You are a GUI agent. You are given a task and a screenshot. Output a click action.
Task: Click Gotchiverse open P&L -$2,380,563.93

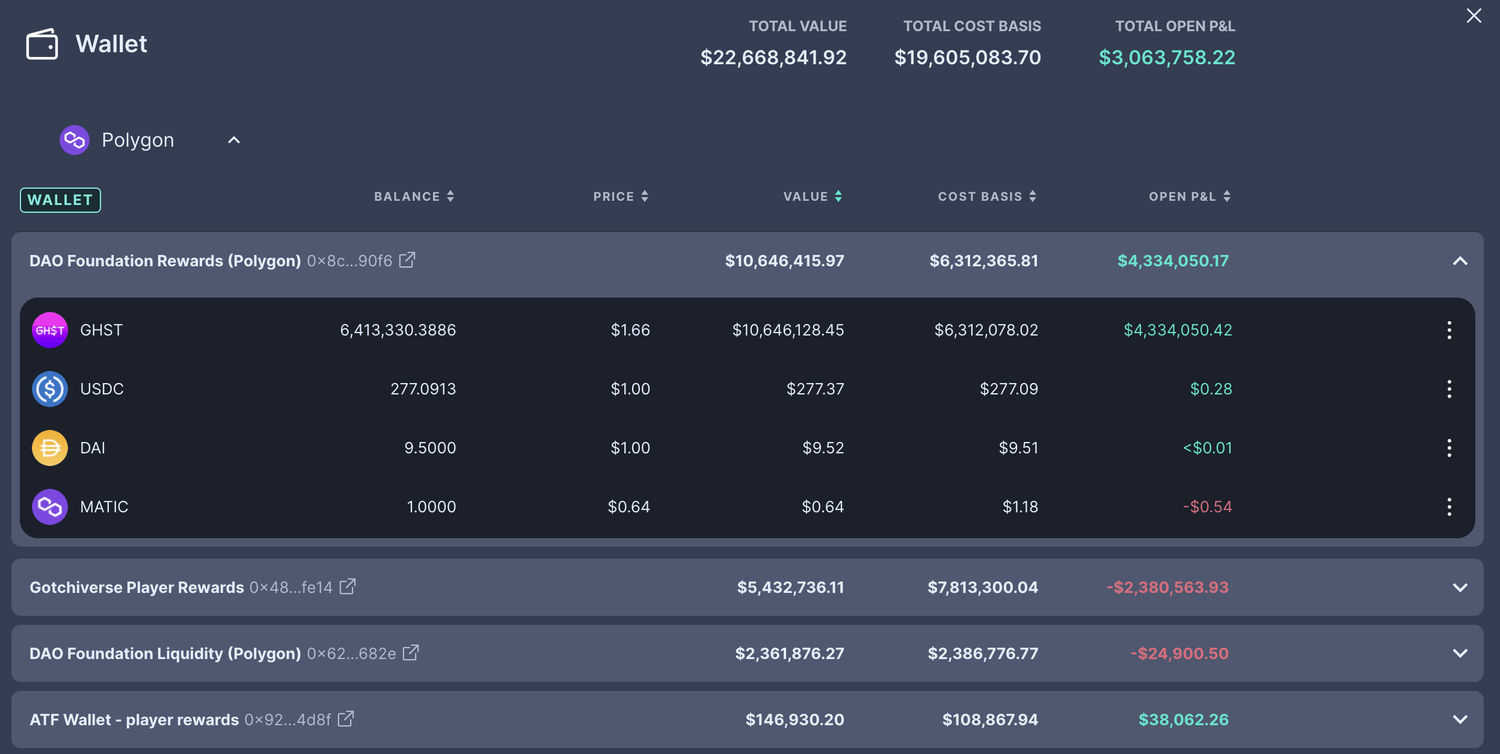[1167, 588]
